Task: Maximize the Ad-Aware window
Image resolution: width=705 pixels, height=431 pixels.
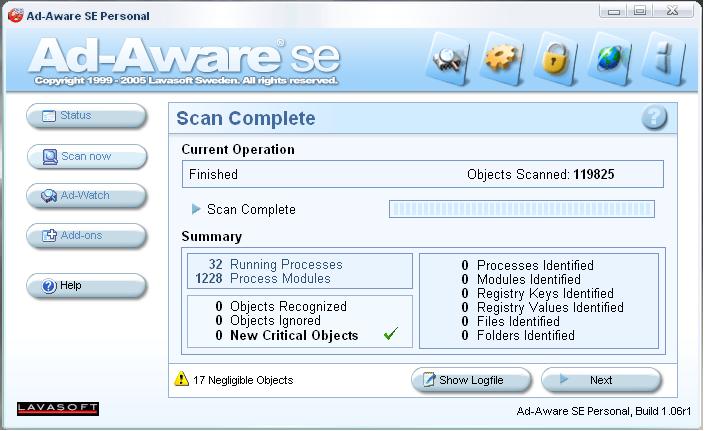Action: [x=640, y=11]
